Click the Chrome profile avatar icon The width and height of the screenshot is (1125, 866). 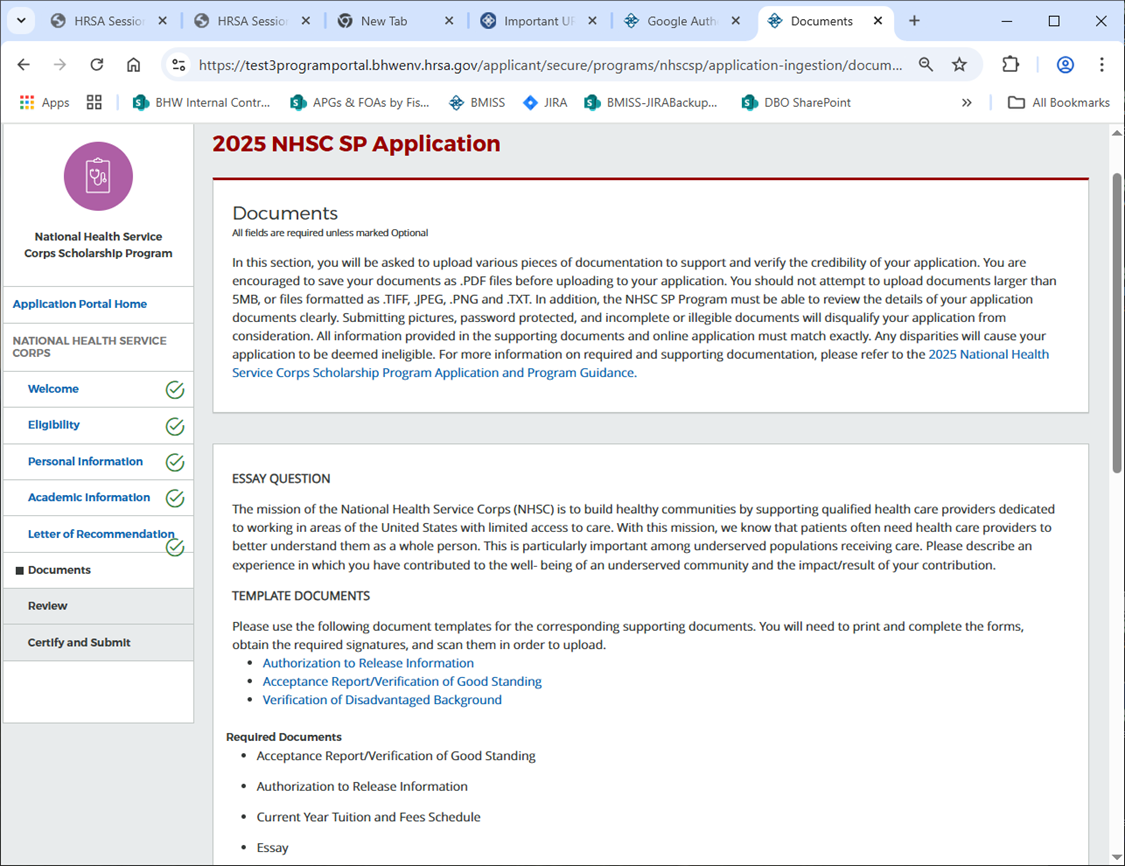[1065, 65]
